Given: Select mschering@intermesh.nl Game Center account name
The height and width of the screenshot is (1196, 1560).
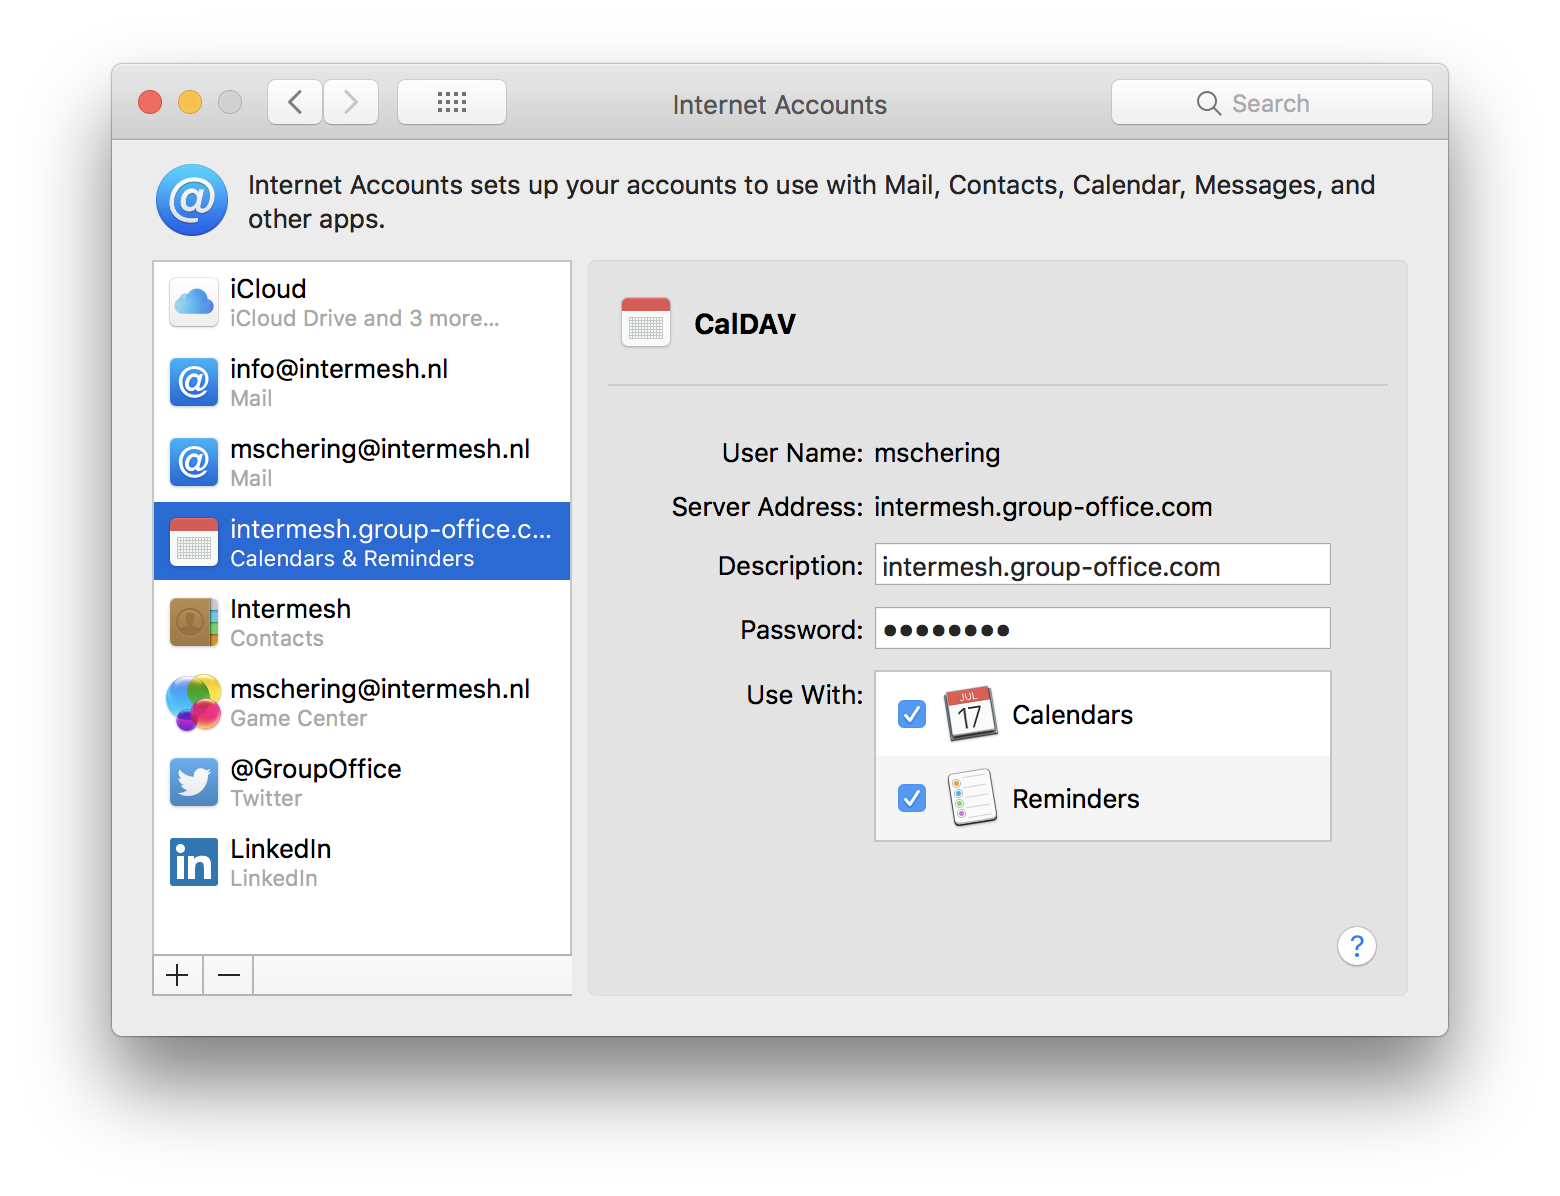Looking at the screenshot, I should point(380,689).
